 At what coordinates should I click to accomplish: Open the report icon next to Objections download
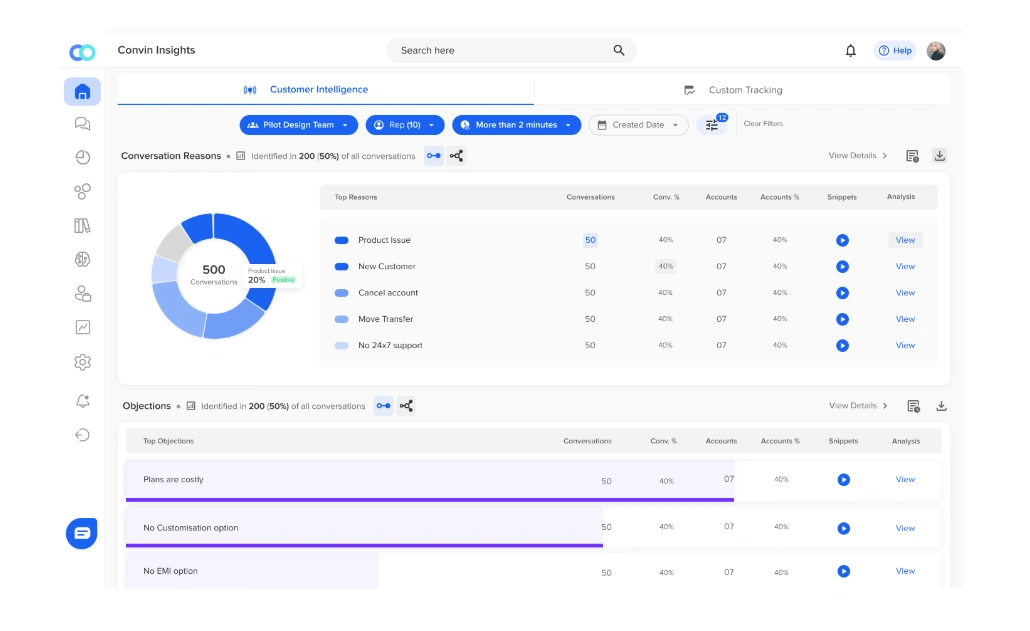pyautogui.click(x=911, y=406)
